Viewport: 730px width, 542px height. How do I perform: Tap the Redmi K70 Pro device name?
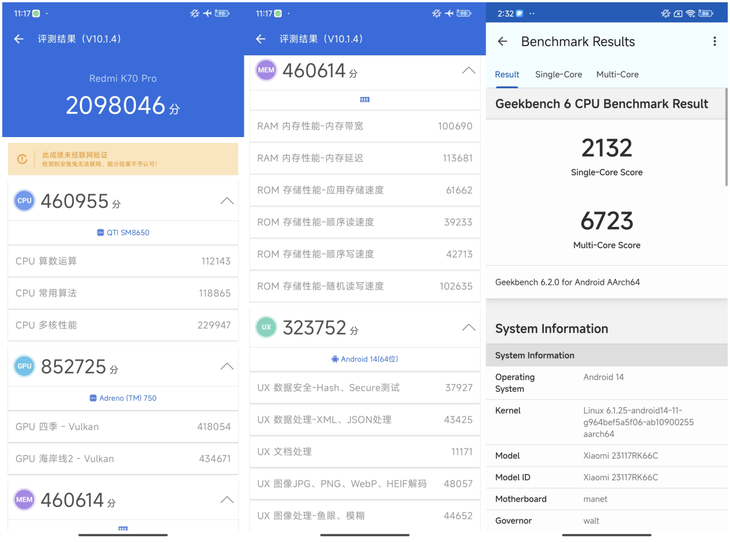[x=123, y=78]
